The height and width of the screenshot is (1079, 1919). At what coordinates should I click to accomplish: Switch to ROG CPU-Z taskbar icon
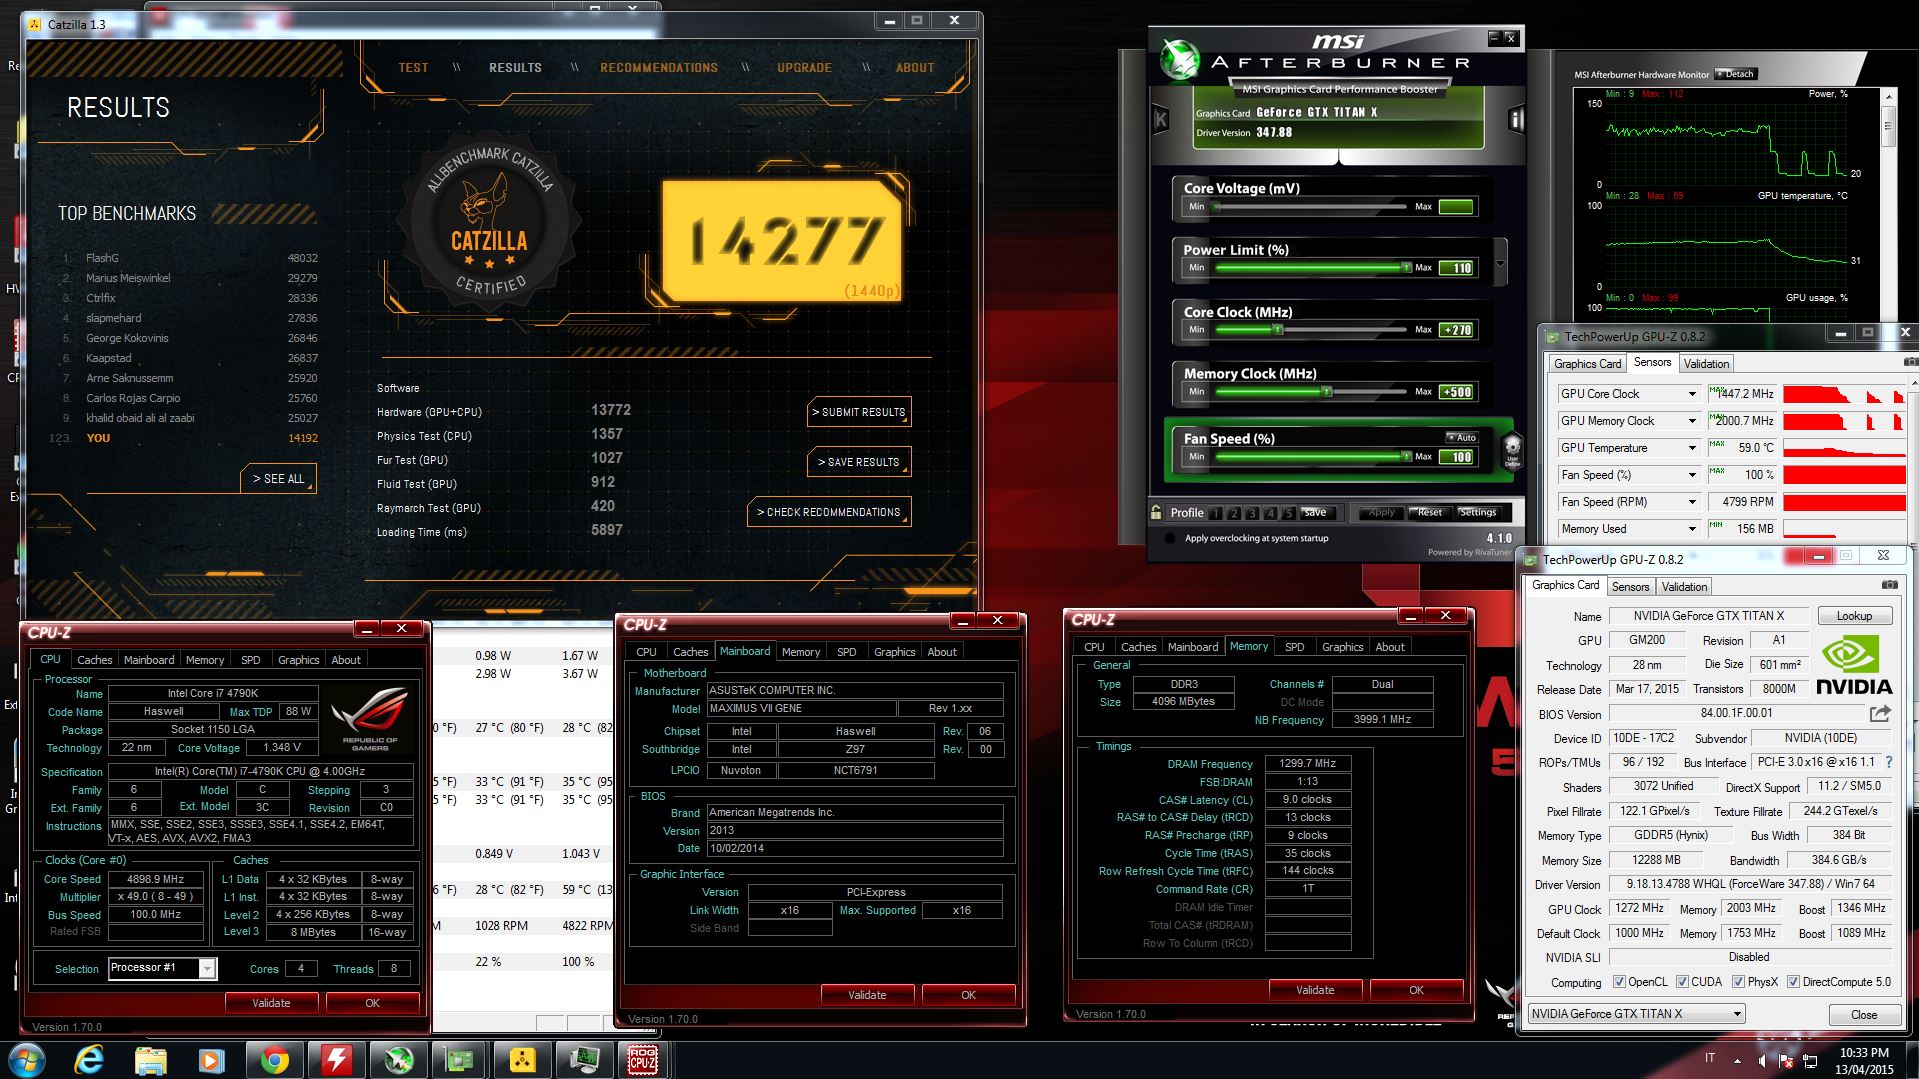click(x=642, y=1059)
